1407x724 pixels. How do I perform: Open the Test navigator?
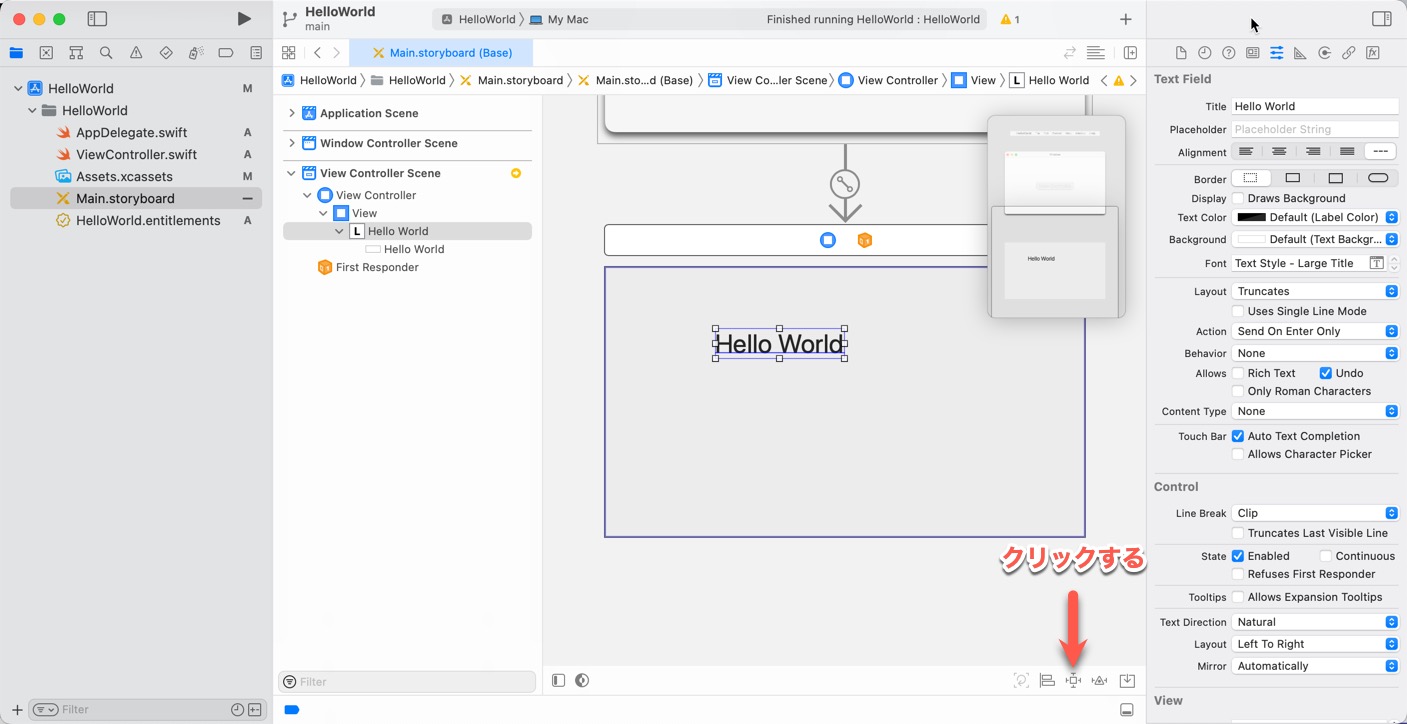[x=166, y=53]
